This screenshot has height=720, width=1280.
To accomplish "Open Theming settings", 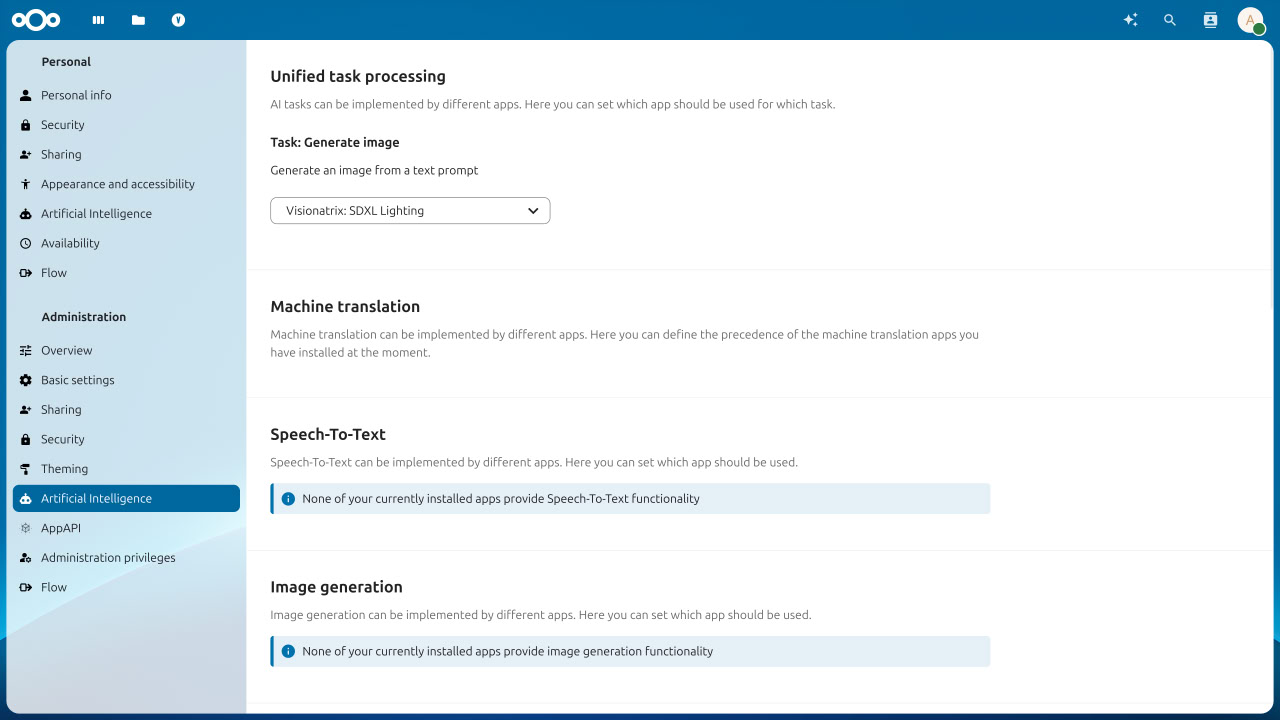I will 126,469.
